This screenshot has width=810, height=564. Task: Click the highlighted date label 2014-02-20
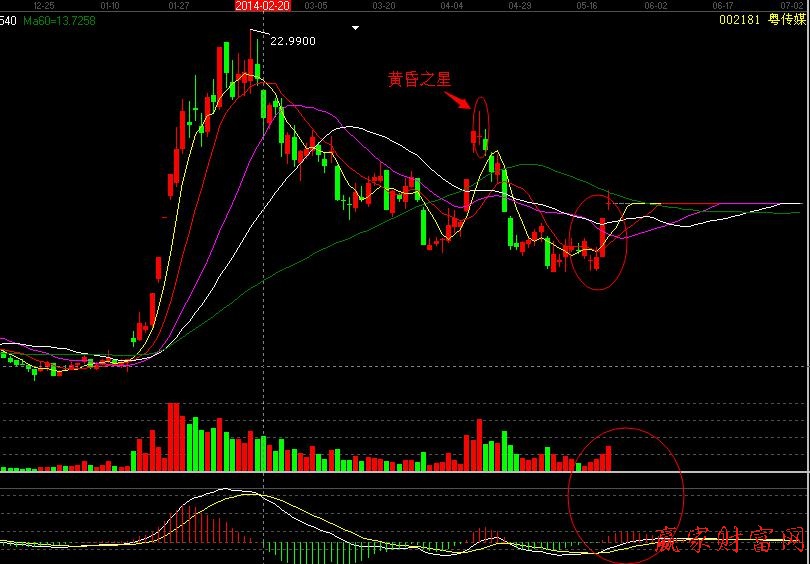262,5
